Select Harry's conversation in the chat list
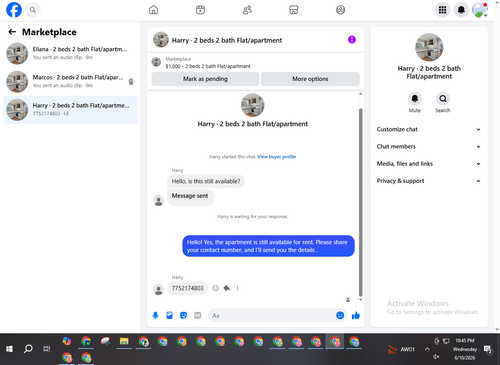500x365 pixels. (x=70, y=110)
